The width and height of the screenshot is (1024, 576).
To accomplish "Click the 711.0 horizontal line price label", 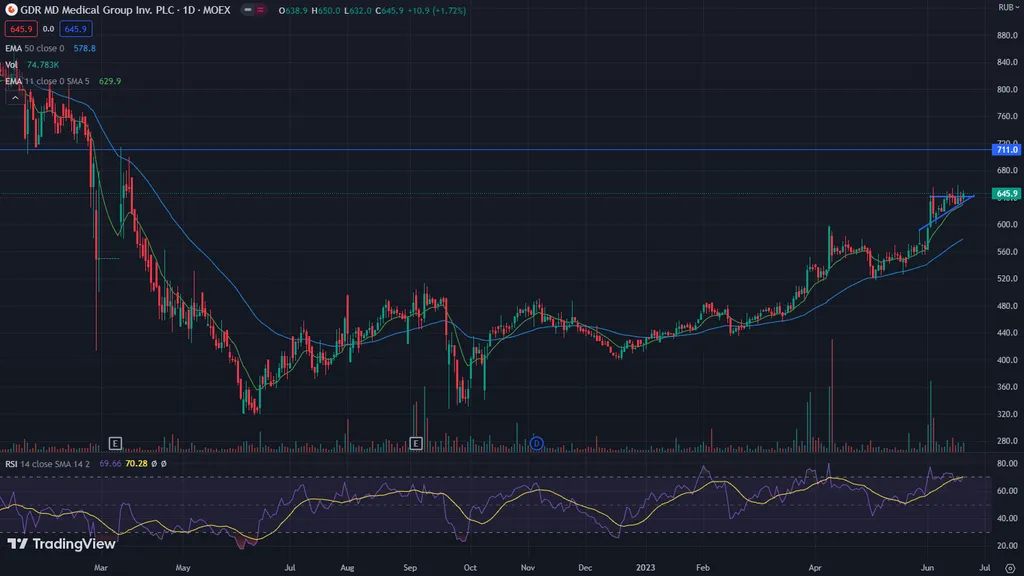I will coord(1004,150).
